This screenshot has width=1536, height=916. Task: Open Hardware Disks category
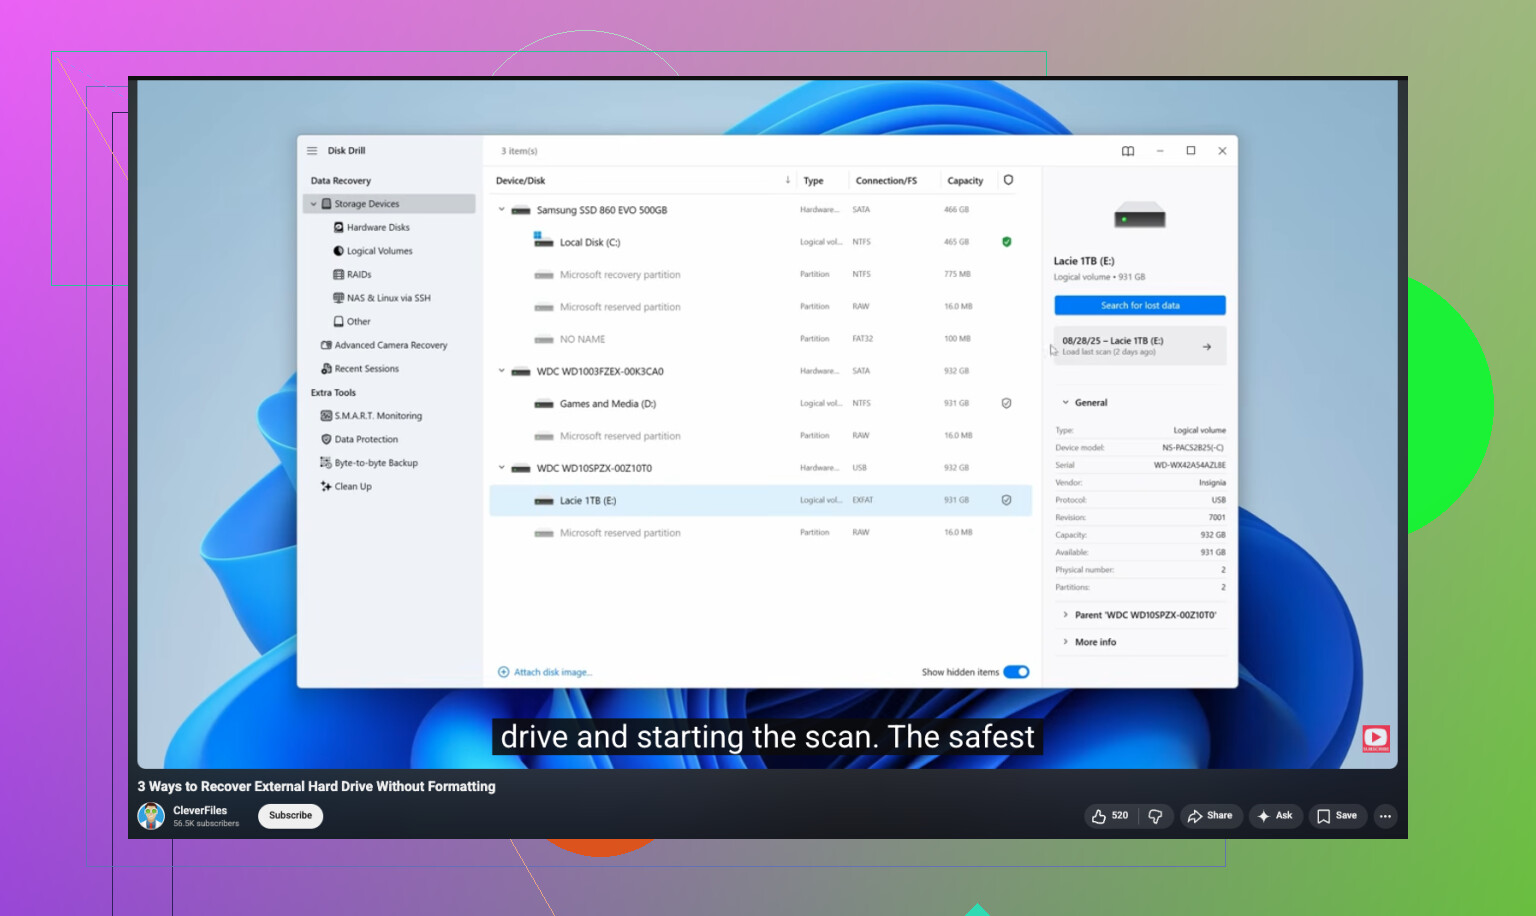pyautogui.click(x=378, y=228)
